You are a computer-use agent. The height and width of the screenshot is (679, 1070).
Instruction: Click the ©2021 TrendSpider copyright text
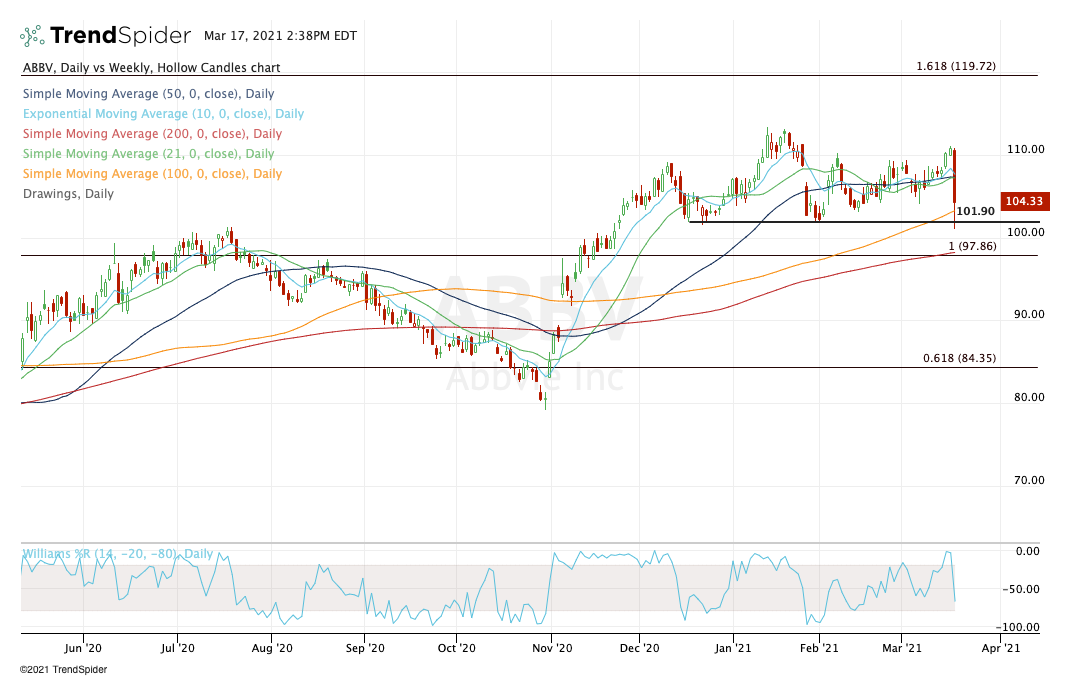63,669
